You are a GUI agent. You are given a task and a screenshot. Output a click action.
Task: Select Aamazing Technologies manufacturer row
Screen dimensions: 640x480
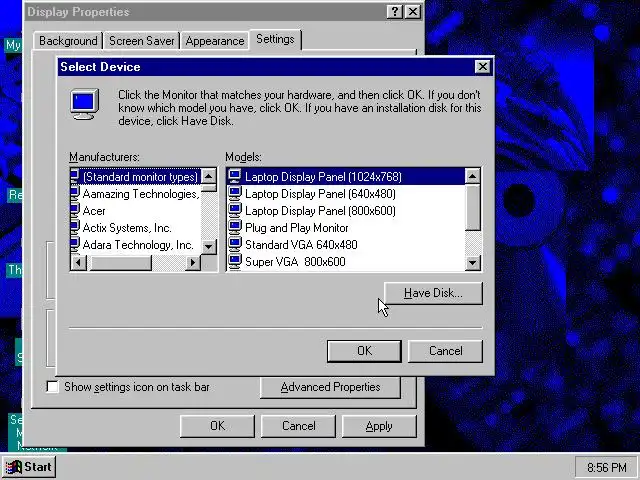(136, 193)
